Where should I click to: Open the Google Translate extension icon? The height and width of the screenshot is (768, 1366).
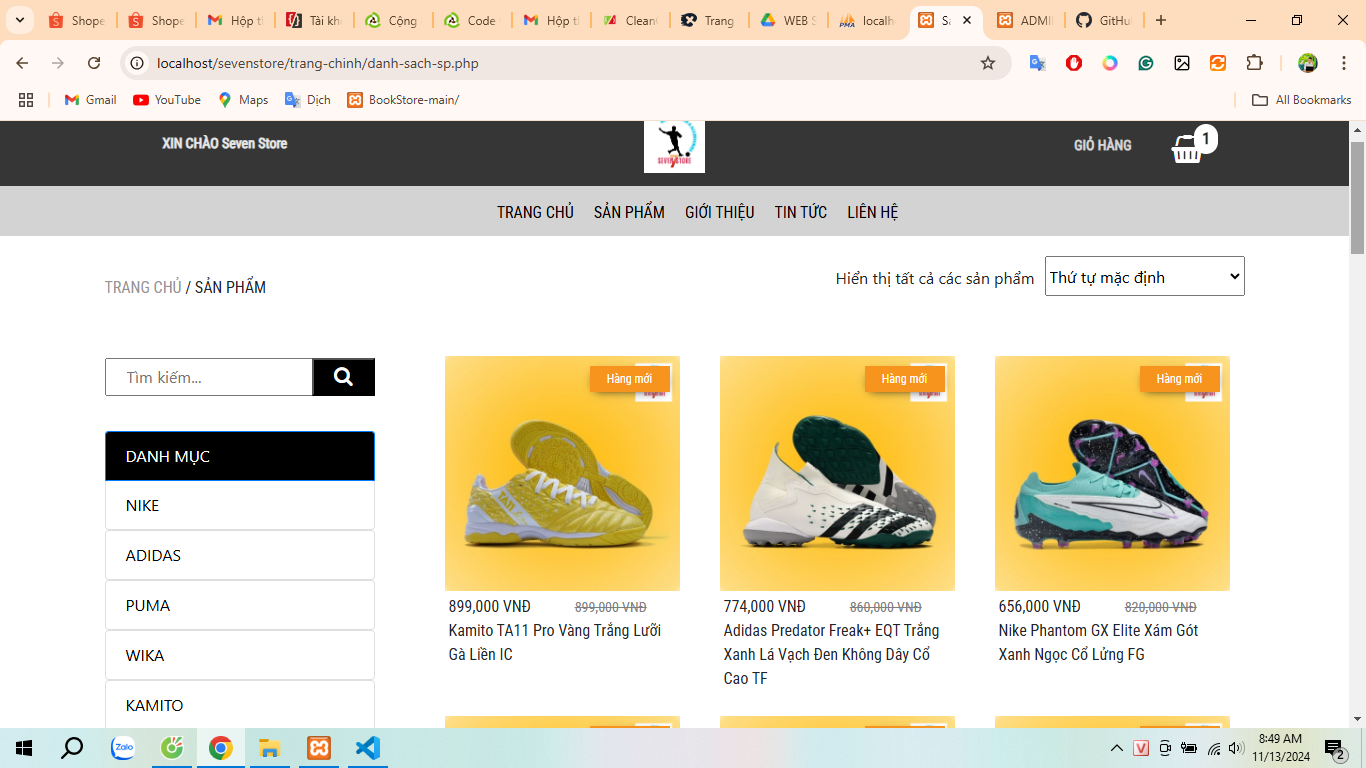pyautogui.click(x=1038, y=63)
